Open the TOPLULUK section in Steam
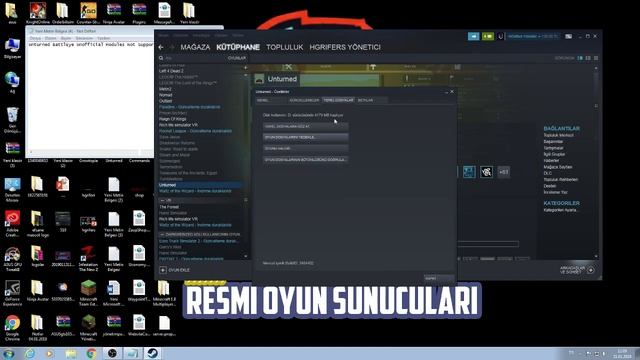The width and height of the screenshot is (640, 360). [284, 47]
